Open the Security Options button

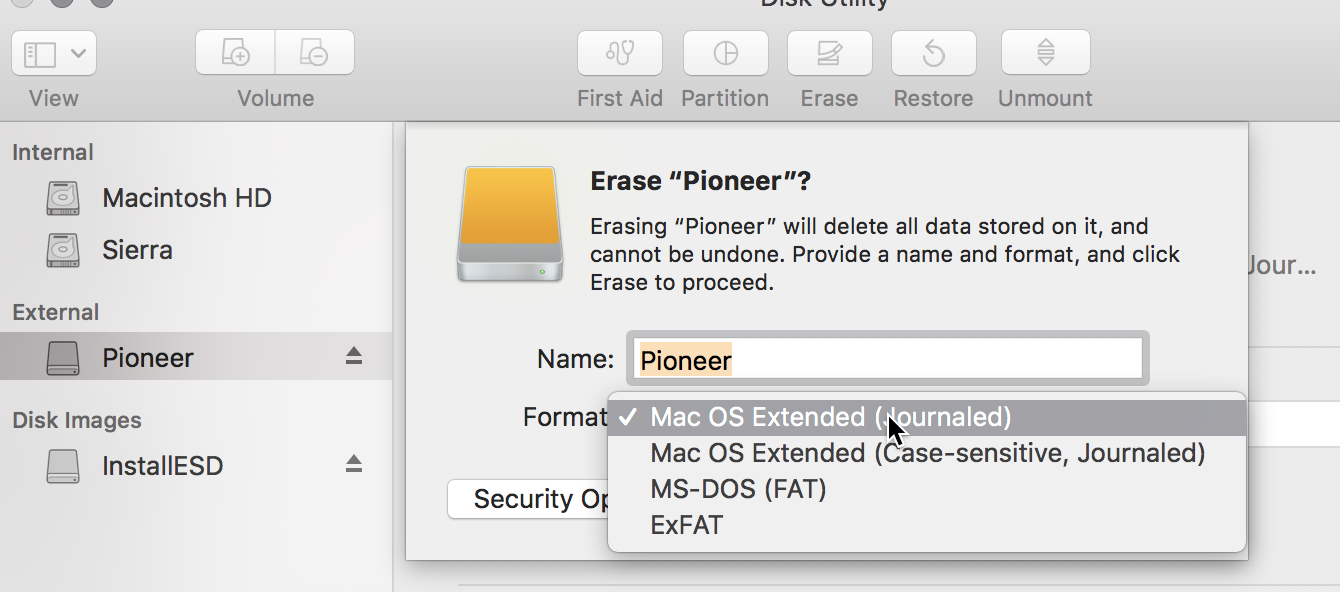[528, 499]
